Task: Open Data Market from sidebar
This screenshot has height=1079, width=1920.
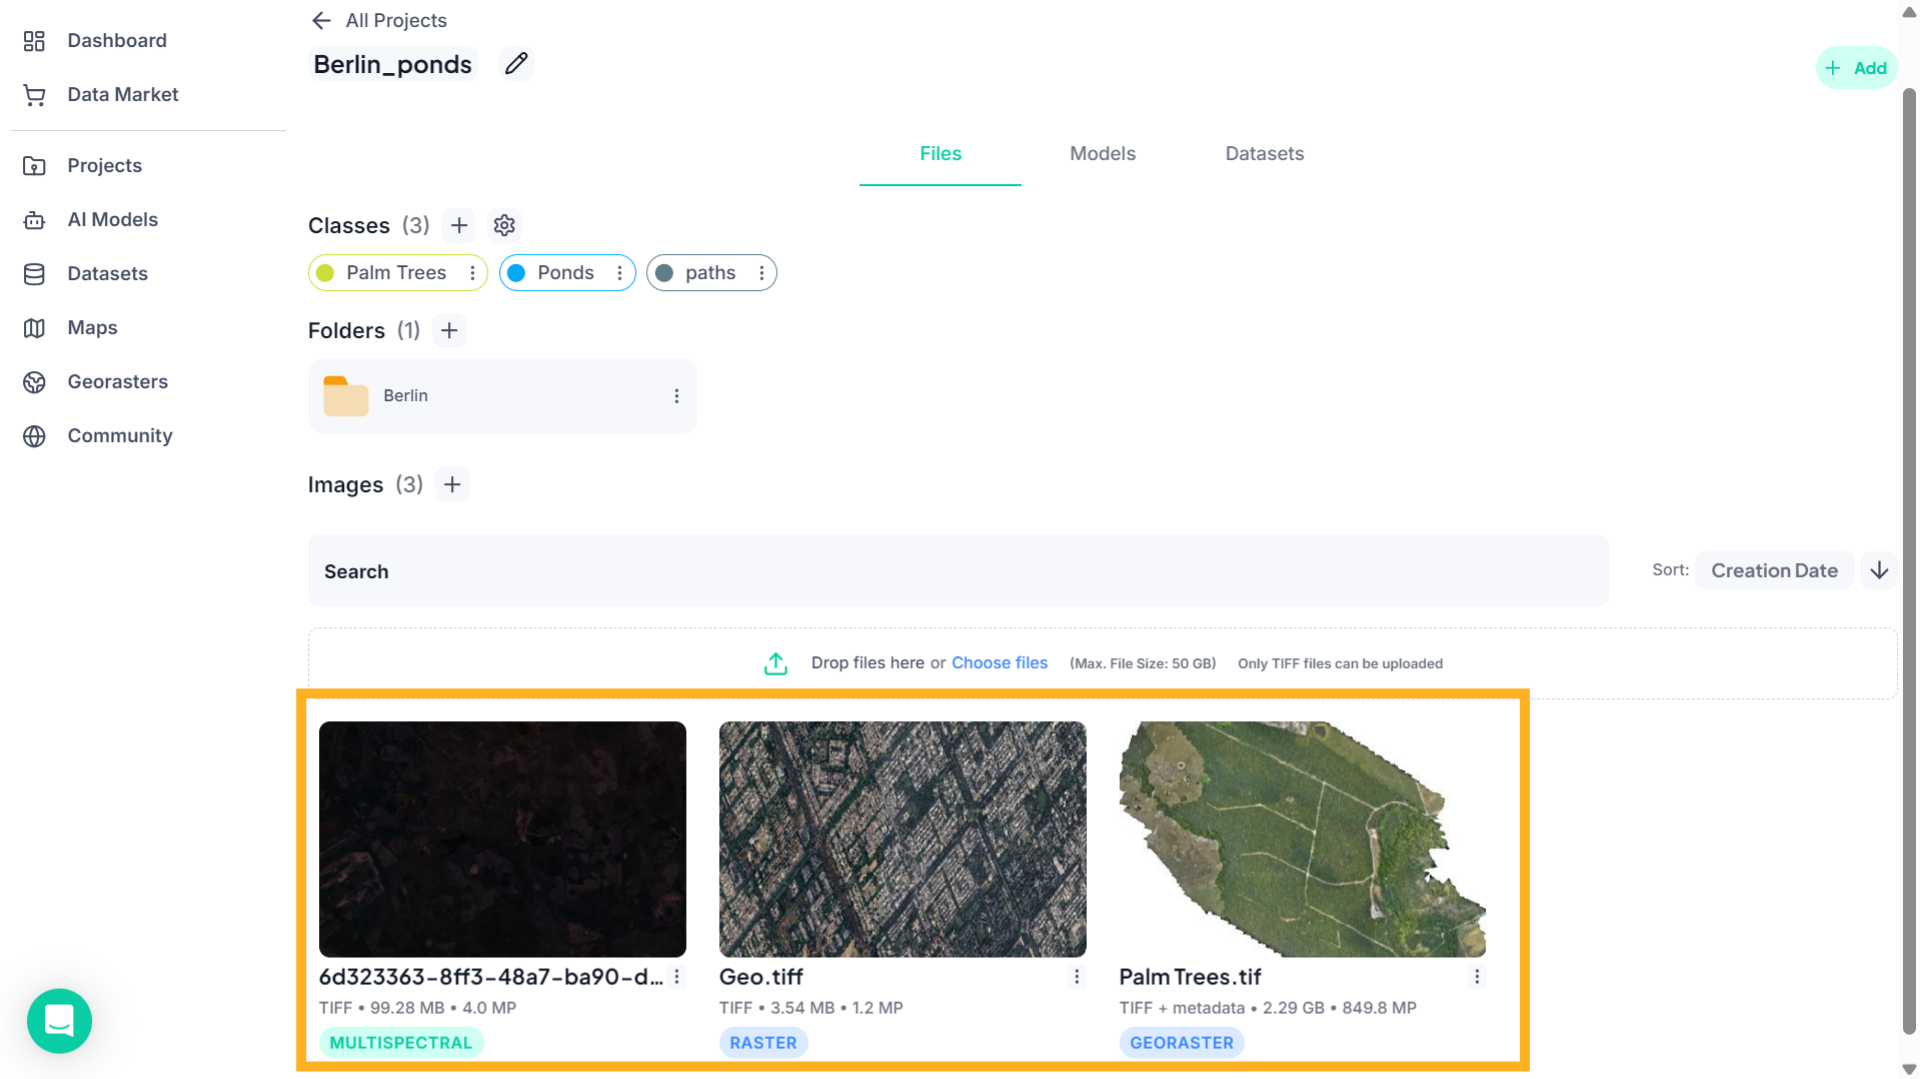Action: (x=123, y=95)
